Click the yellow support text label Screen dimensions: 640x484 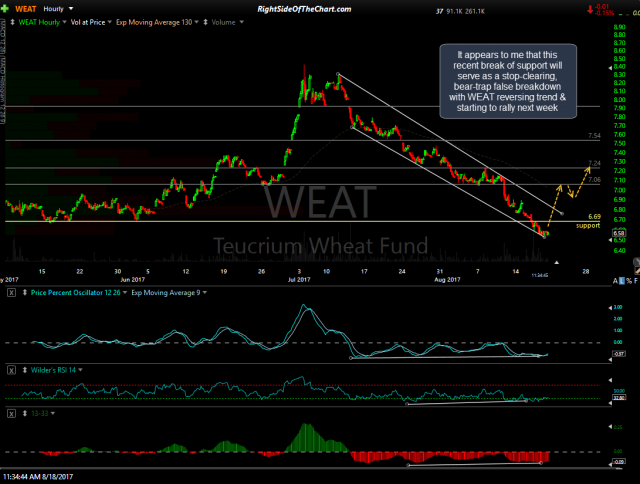pyautogui.click(x=588, y=226)
